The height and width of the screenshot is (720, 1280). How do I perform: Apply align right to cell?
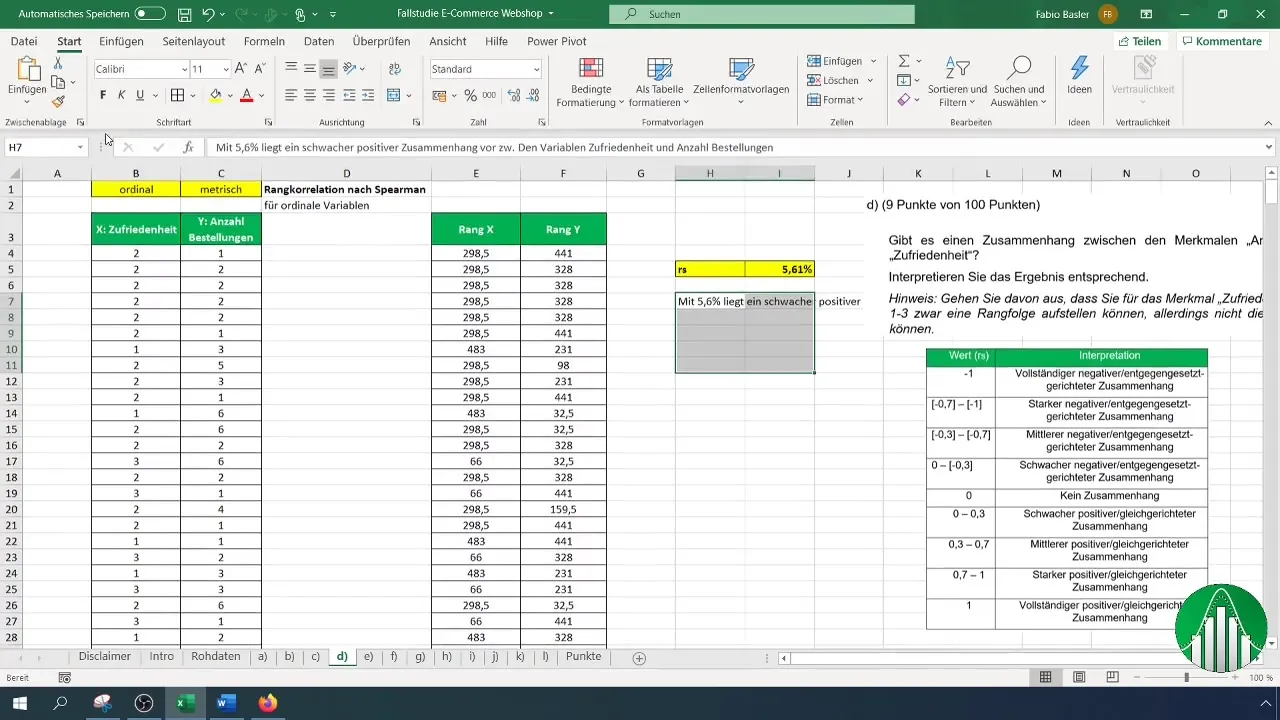328,96
